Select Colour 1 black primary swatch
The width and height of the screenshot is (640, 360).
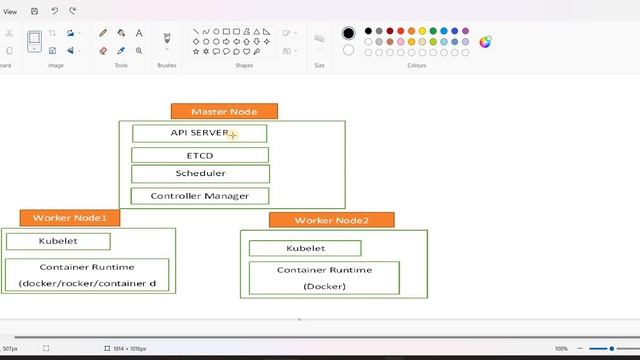tap(348, 33)
